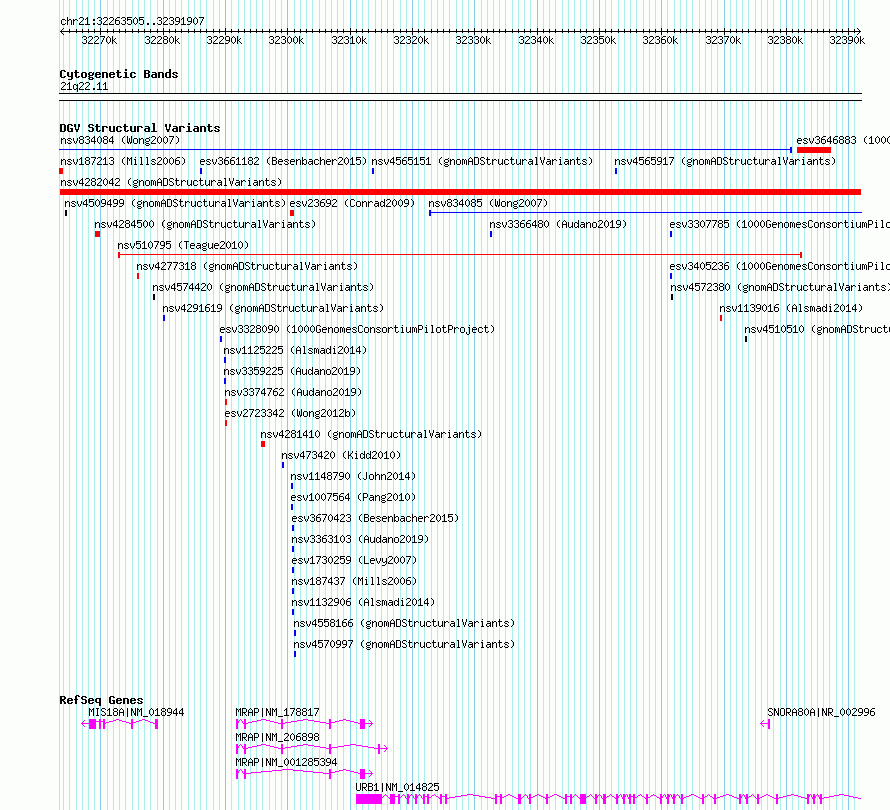Click nsv187437 (Mills2006) label
Image resolution: width=890 pixels, height=810 pixels.
tap(354, 581)
